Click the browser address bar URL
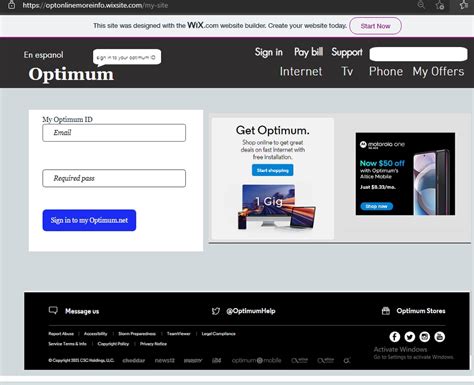Viewport: 474px width, 385px height. coord(95,5)
